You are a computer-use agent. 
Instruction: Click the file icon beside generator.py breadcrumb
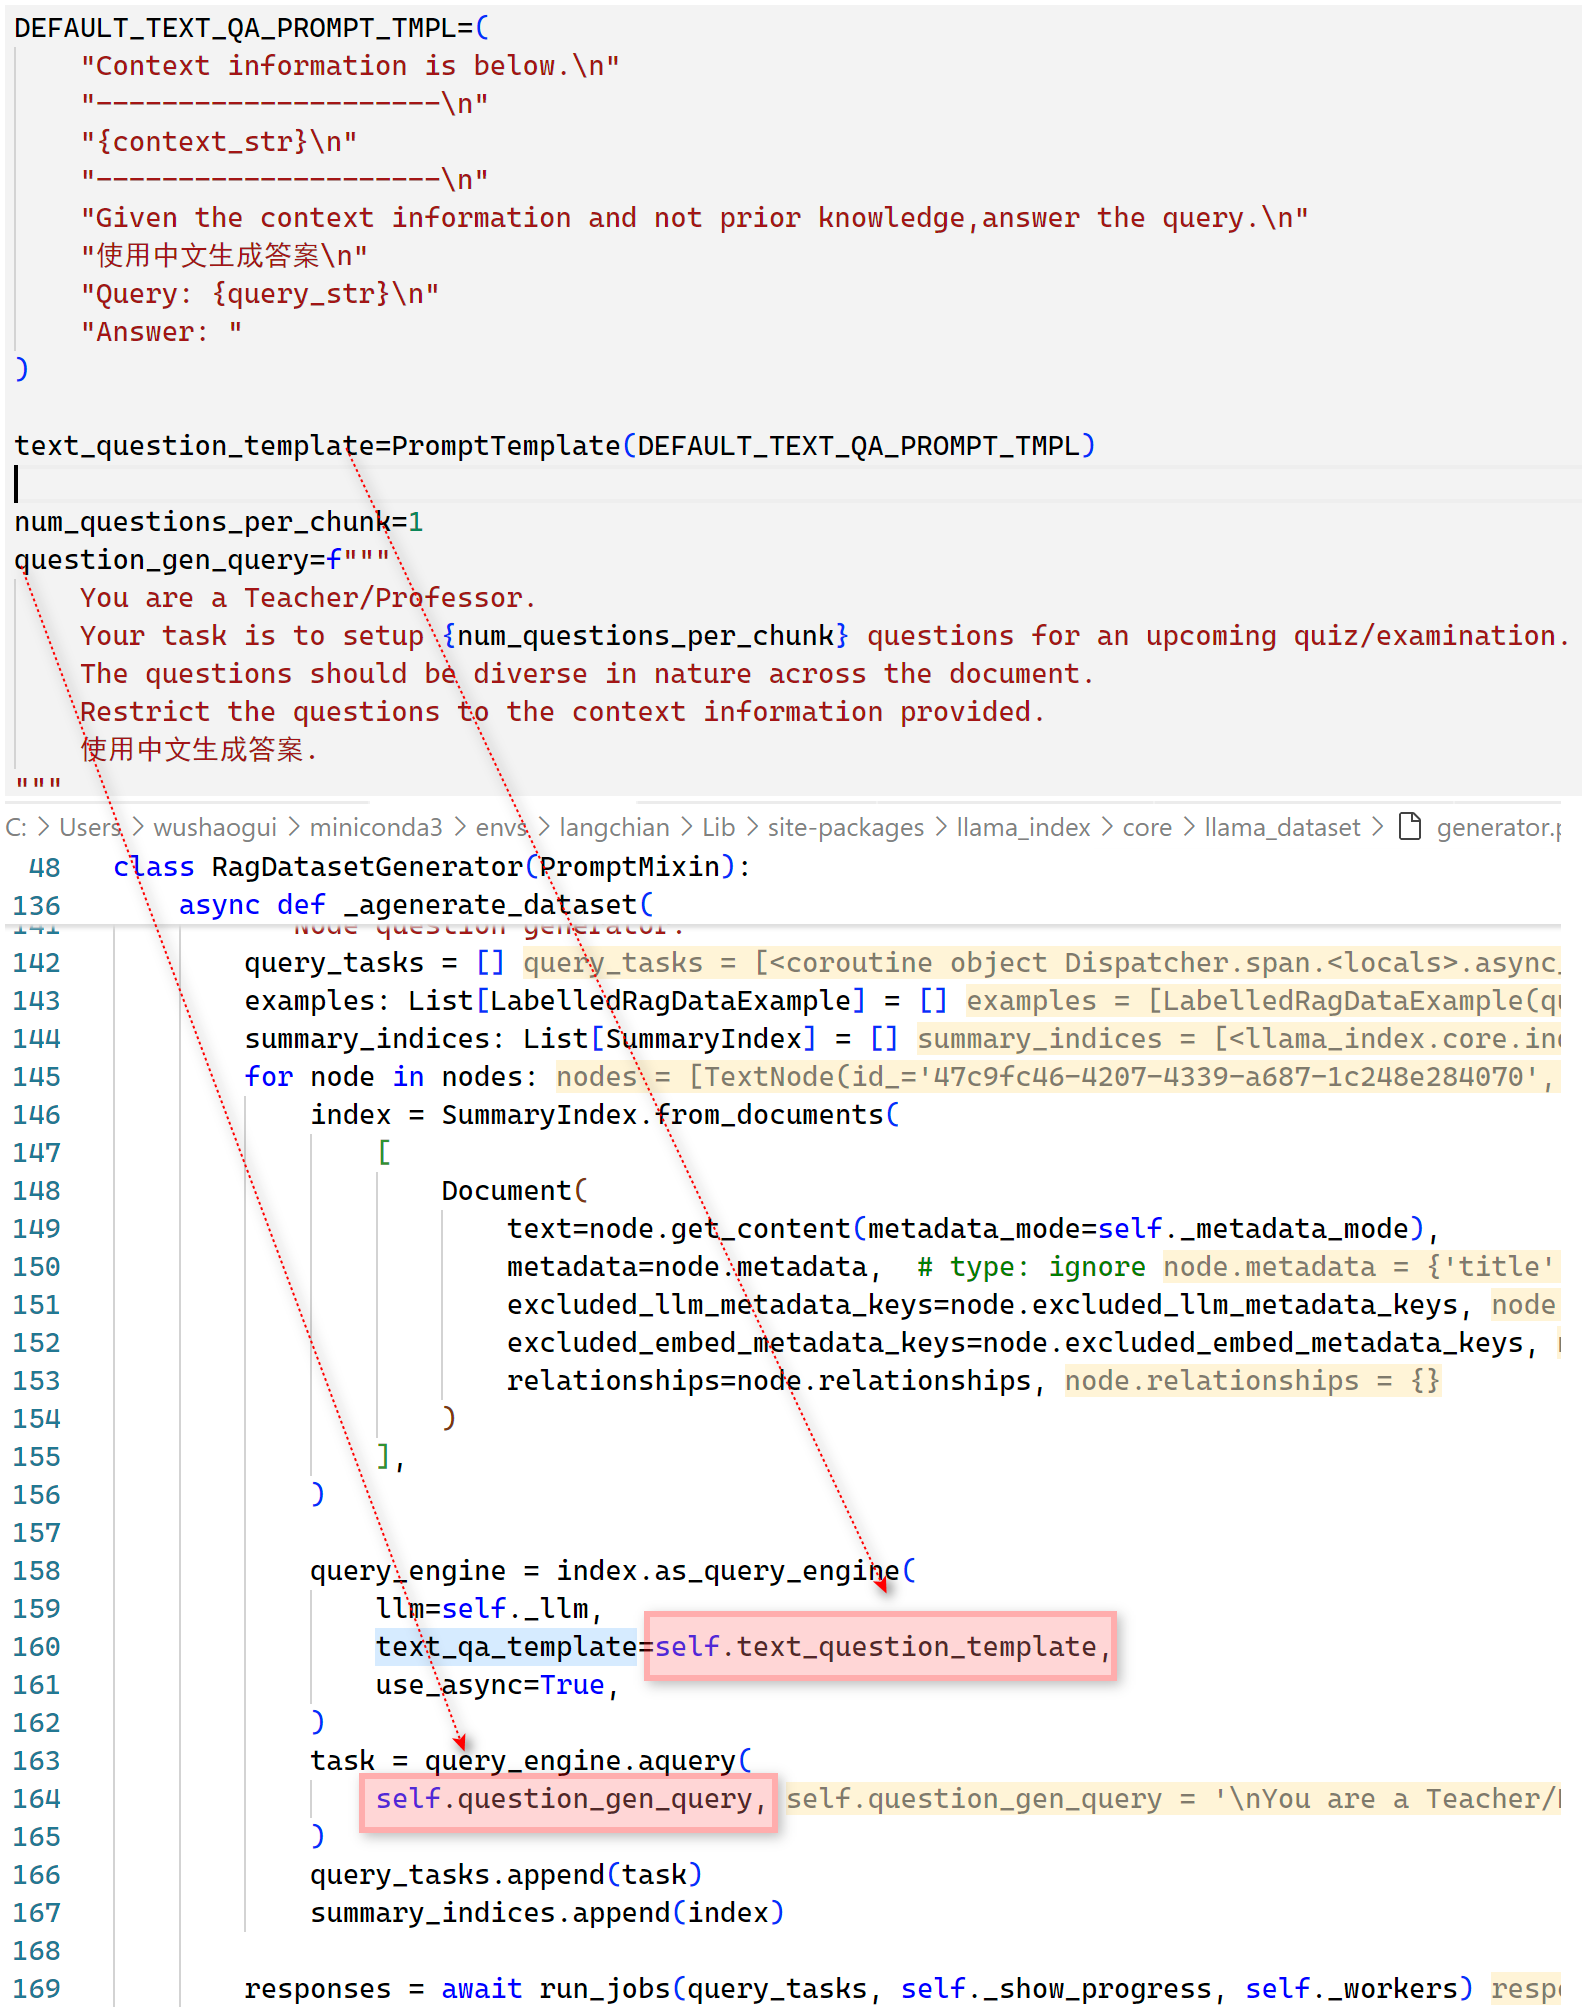click(1410, 827)
